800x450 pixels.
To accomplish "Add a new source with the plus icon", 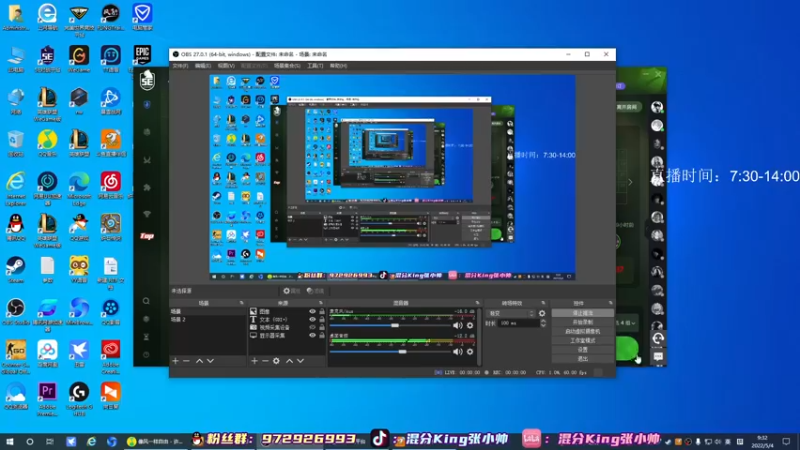I will [x=254, y=361].
